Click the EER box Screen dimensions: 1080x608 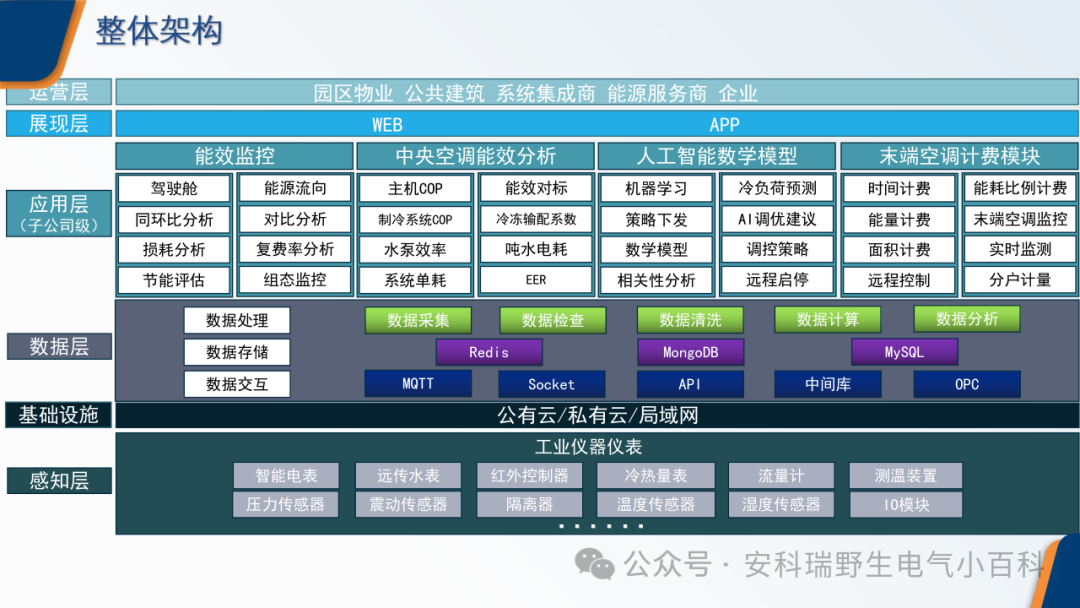point(536,280)
